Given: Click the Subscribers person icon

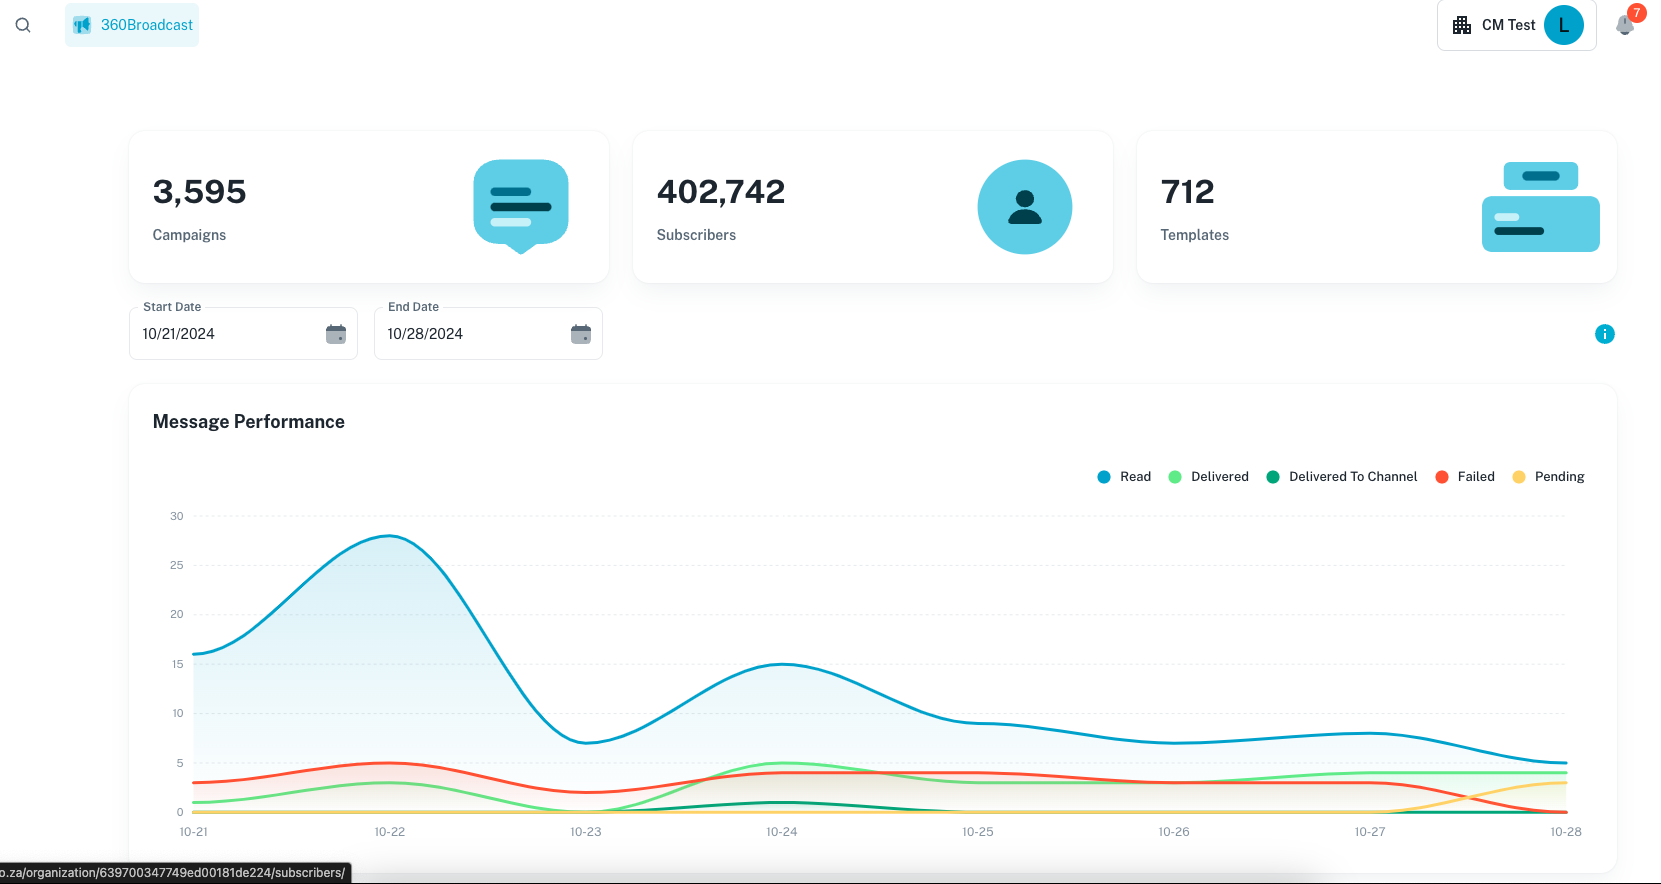Looking at the screenshot, I should tap(1024, 207).
